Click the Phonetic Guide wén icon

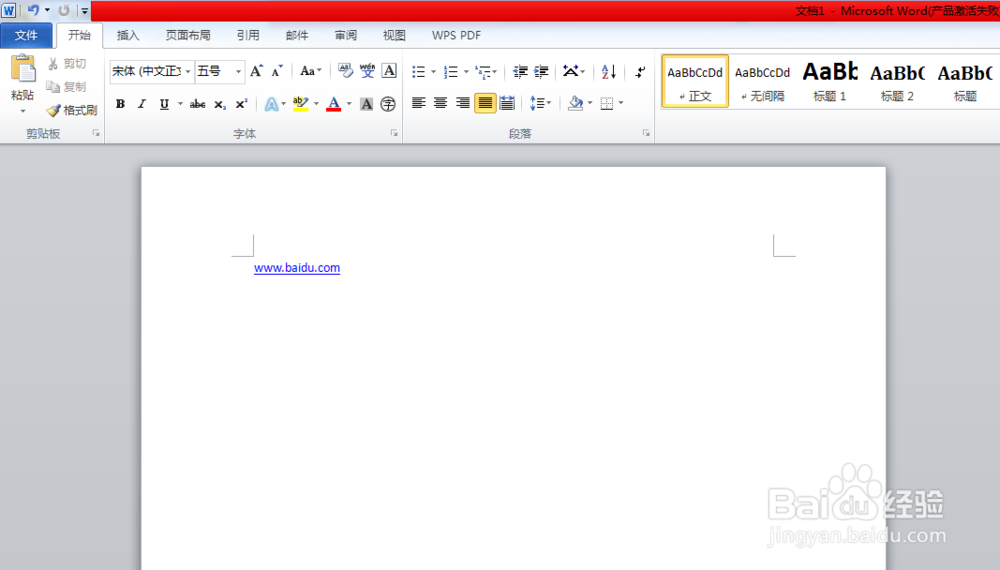pos(367,71)
